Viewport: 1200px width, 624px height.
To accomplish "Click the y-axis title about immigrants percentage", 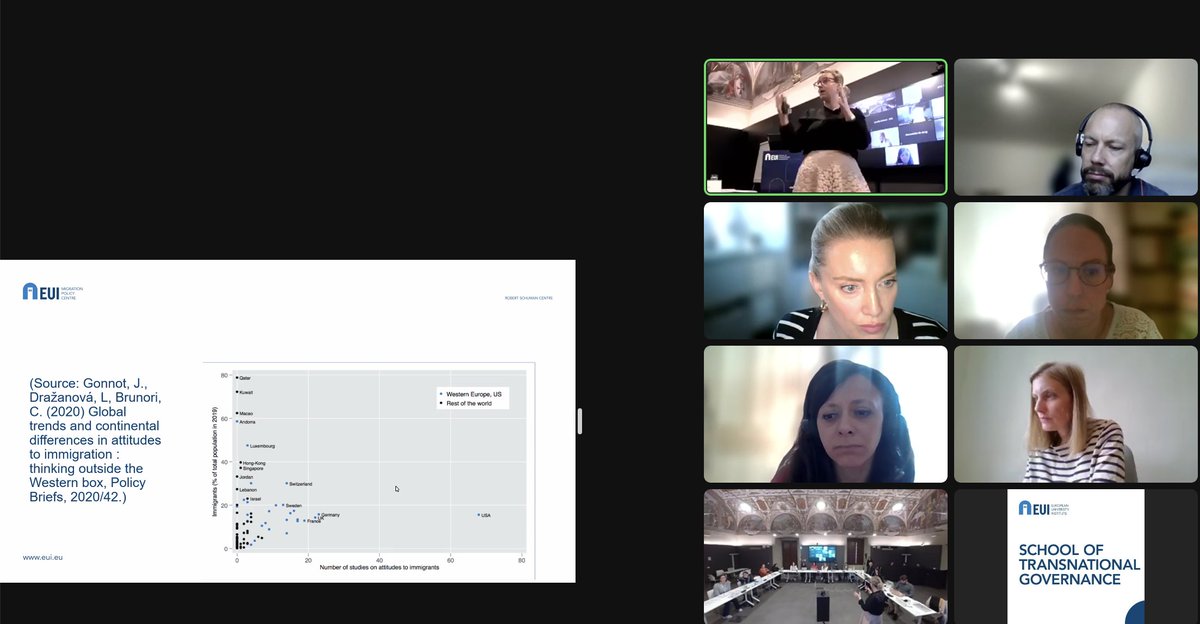I will click(x=215, y=460).
